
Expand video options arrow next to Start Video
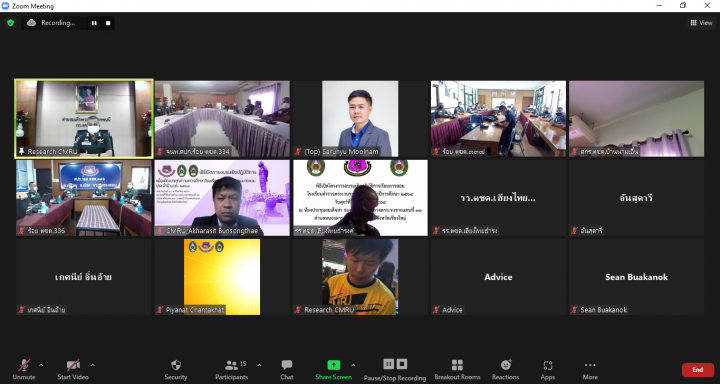coord(93,365)
